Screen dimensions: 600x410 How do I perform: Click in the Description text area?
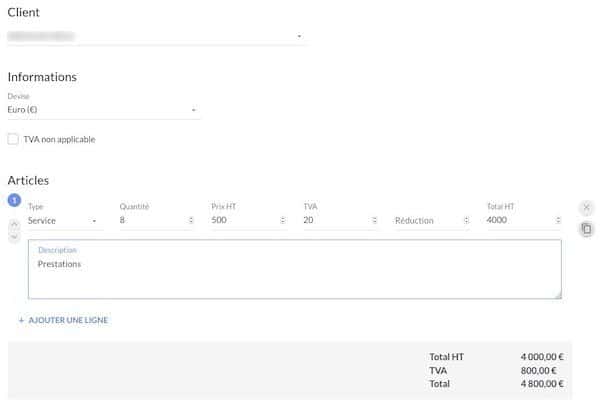coord(295,269)
